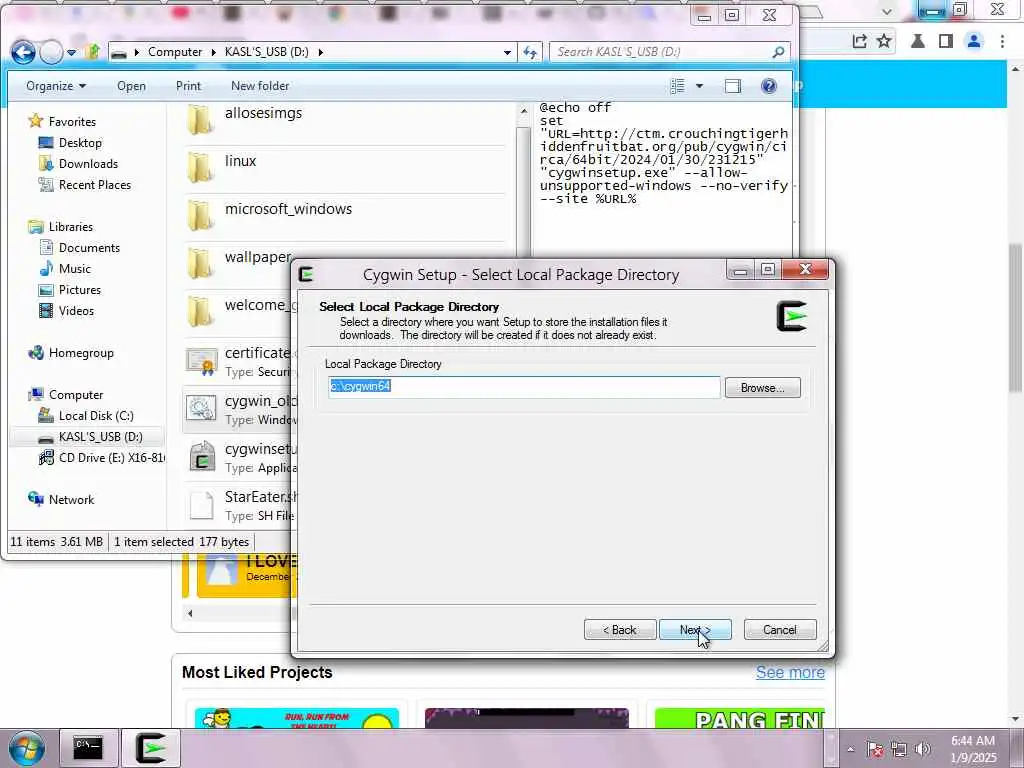Viewport: 1024px width, 768px height.
Task: Click the < Back button in setup
Action: tap(620, 630)
